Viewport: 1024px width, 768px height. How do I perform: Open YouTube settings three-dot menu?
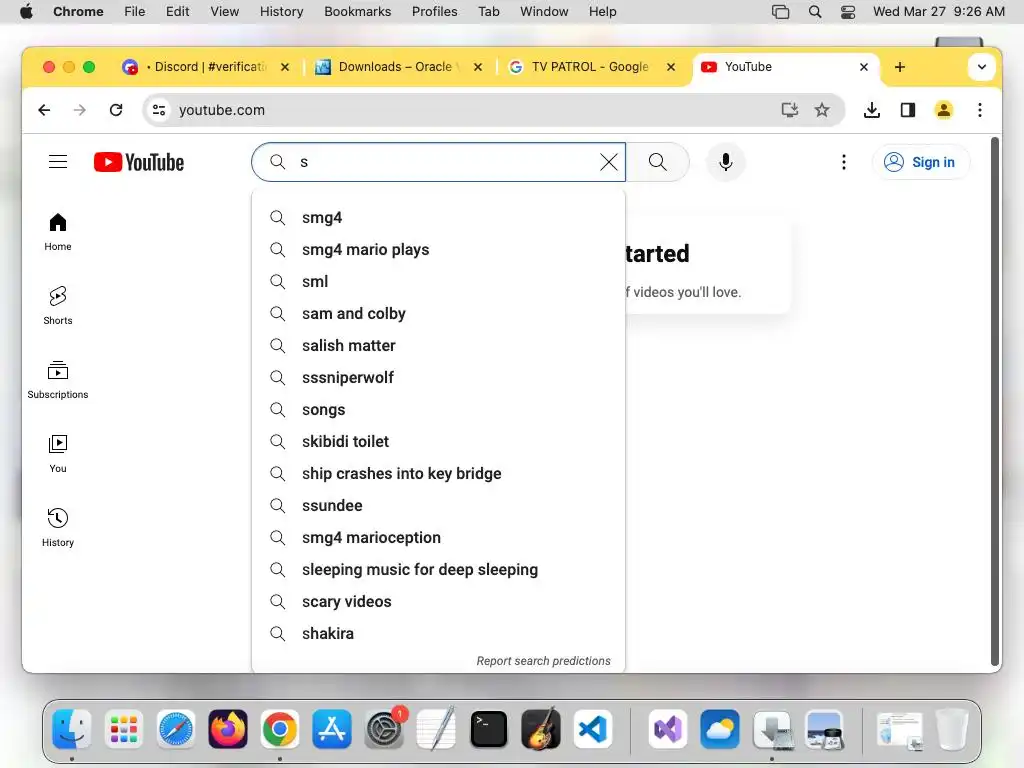tap(844, 162)
